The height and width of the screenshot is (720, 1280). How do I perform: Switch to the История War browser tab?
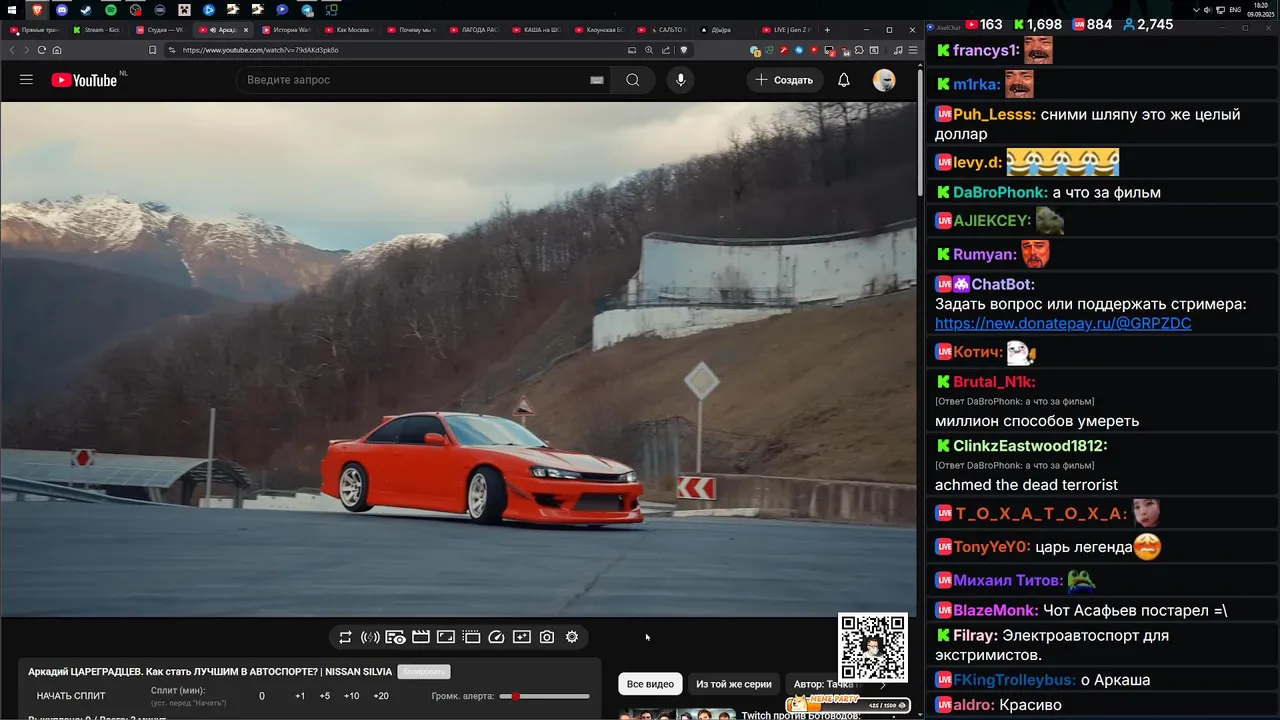(x=285, y=30)
